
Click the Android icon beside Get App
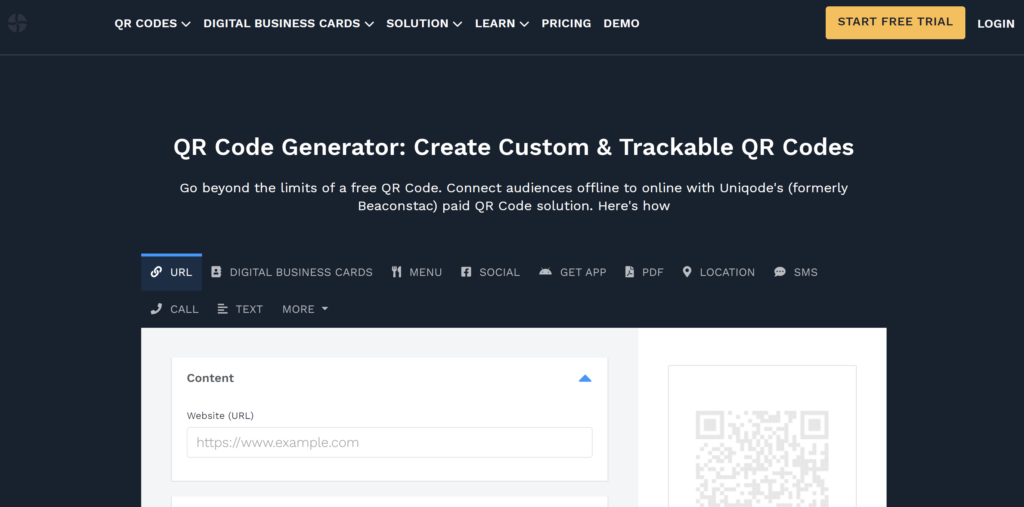point(545,272)
